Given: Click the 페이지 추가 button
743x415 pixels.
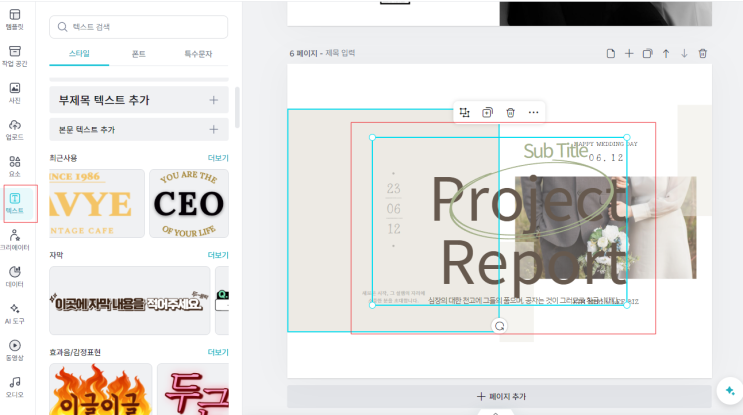Looking at the screenshot, I should point(499,397).
